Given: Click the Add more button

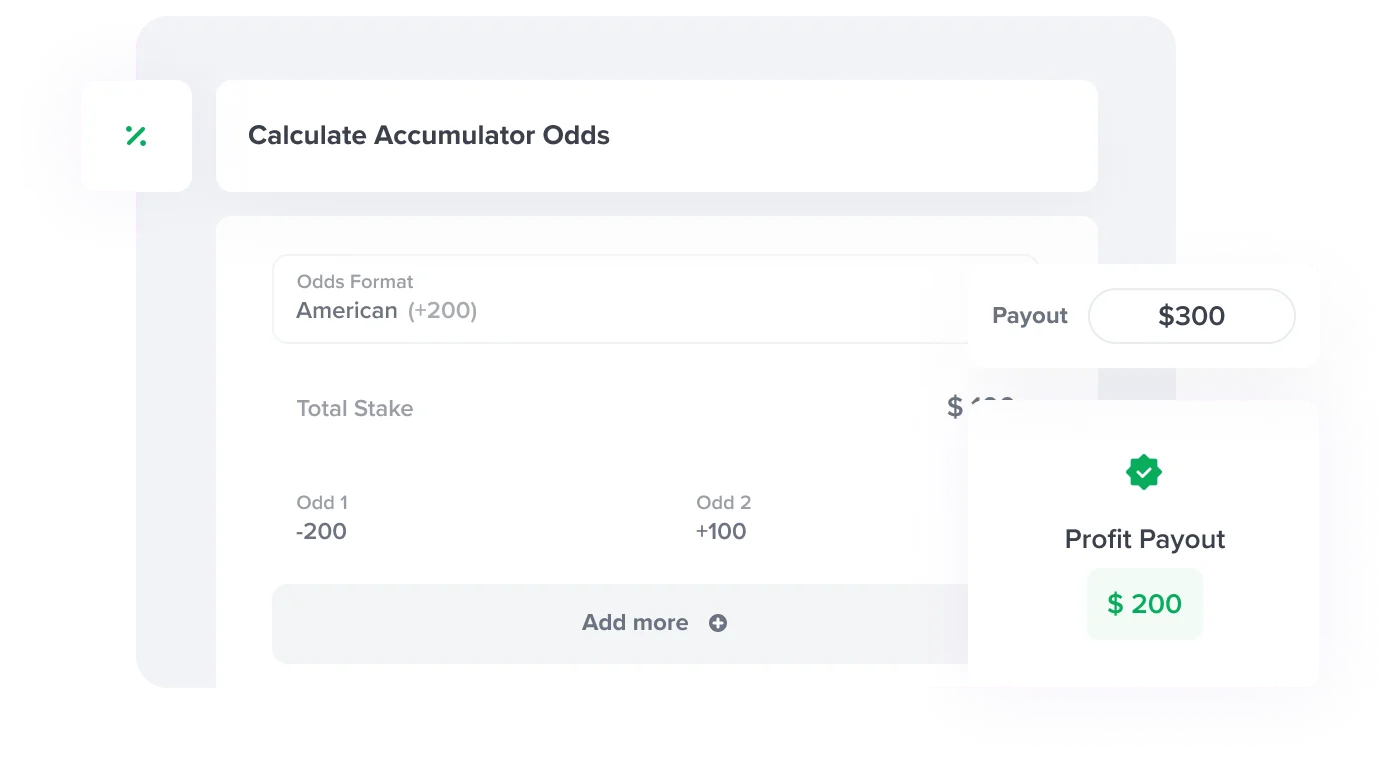Looking at the screenshot, I should coord(620,624).
